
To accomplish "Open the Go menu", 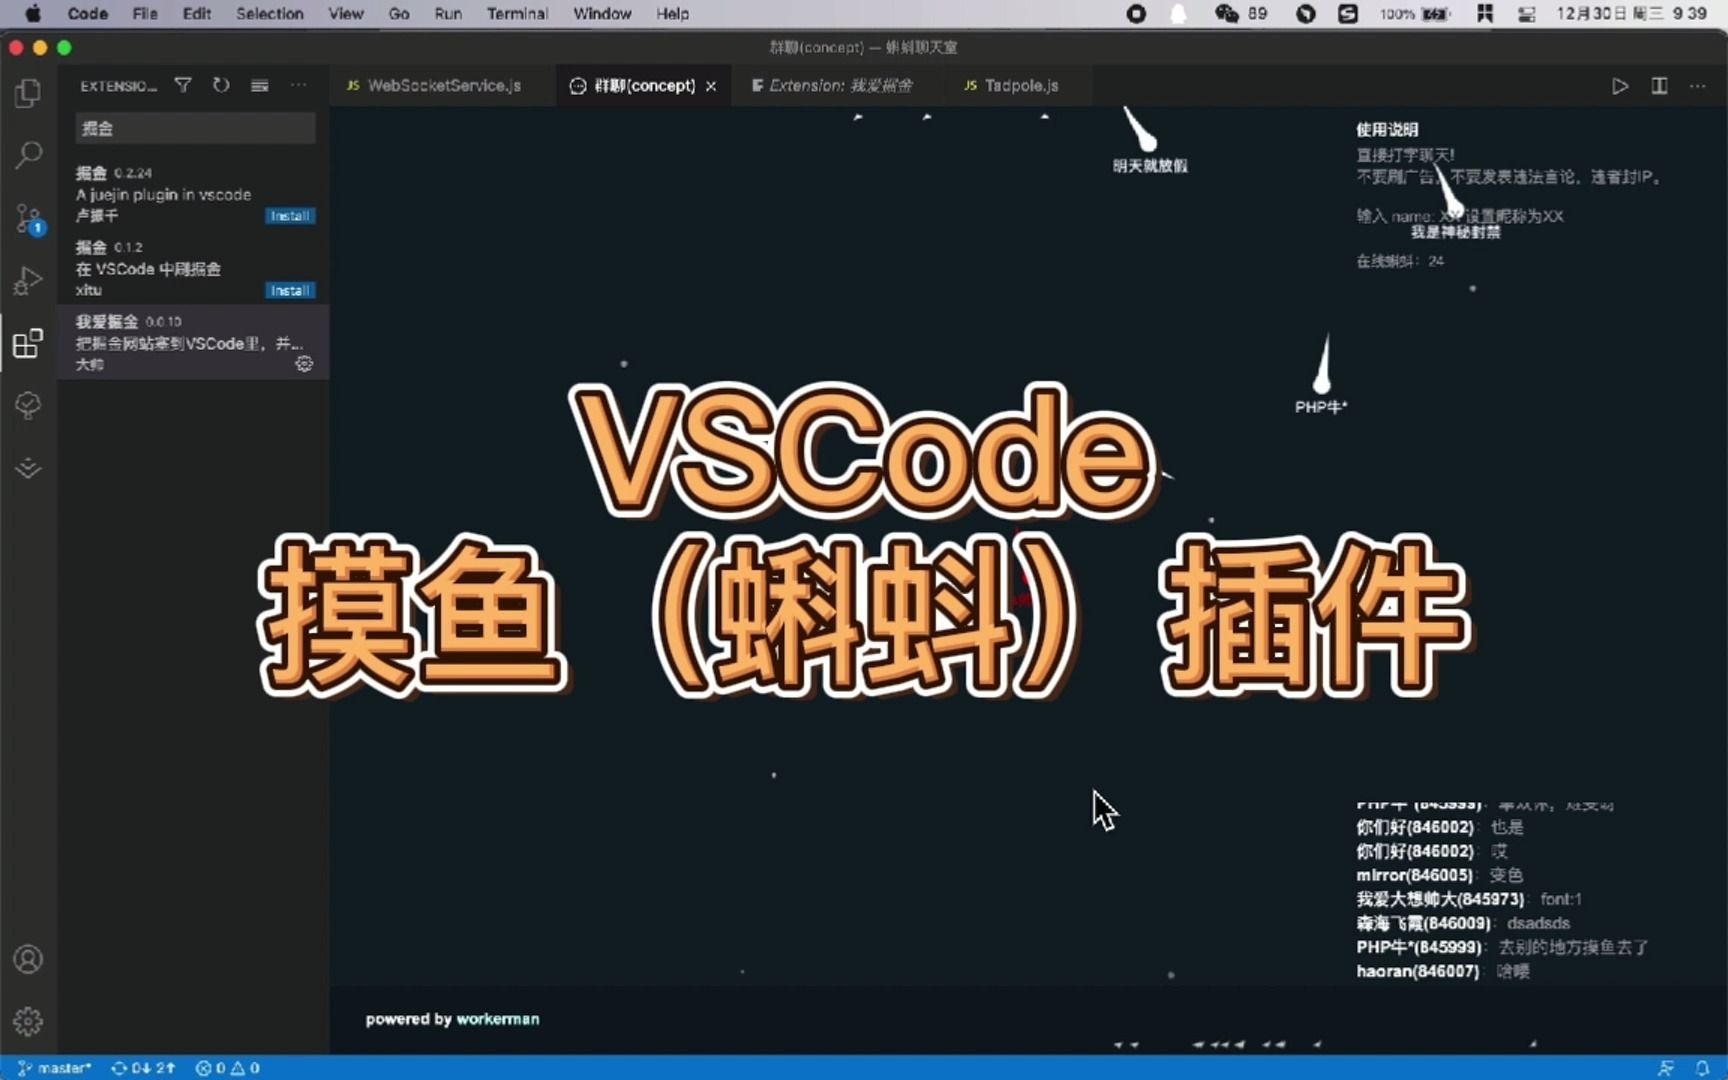I will pos(398,14).
